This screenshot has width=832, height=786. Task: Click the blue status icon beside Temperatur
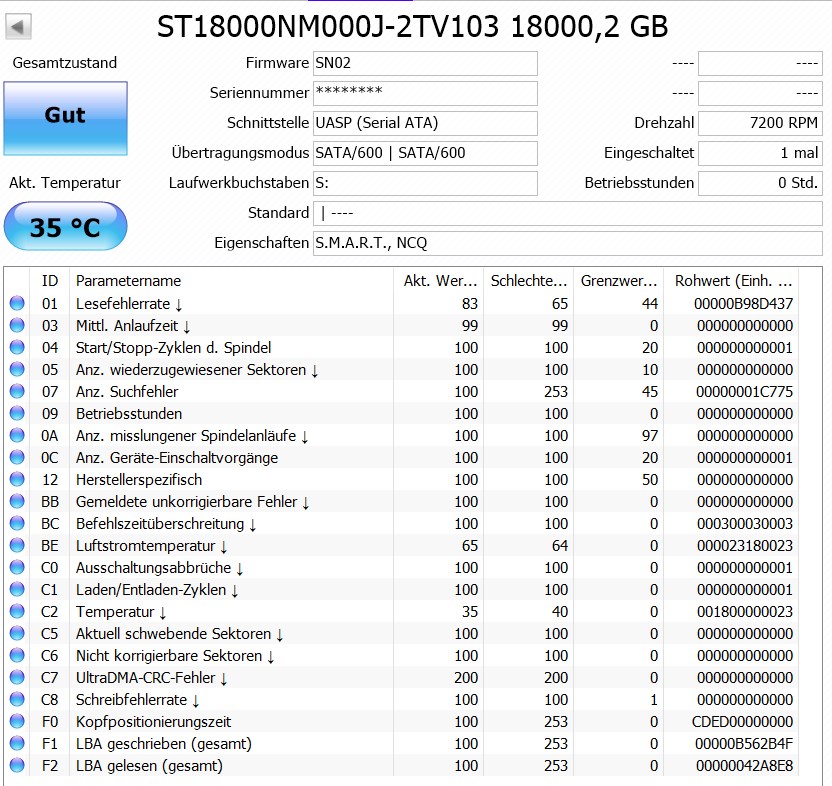pos(17,612)
